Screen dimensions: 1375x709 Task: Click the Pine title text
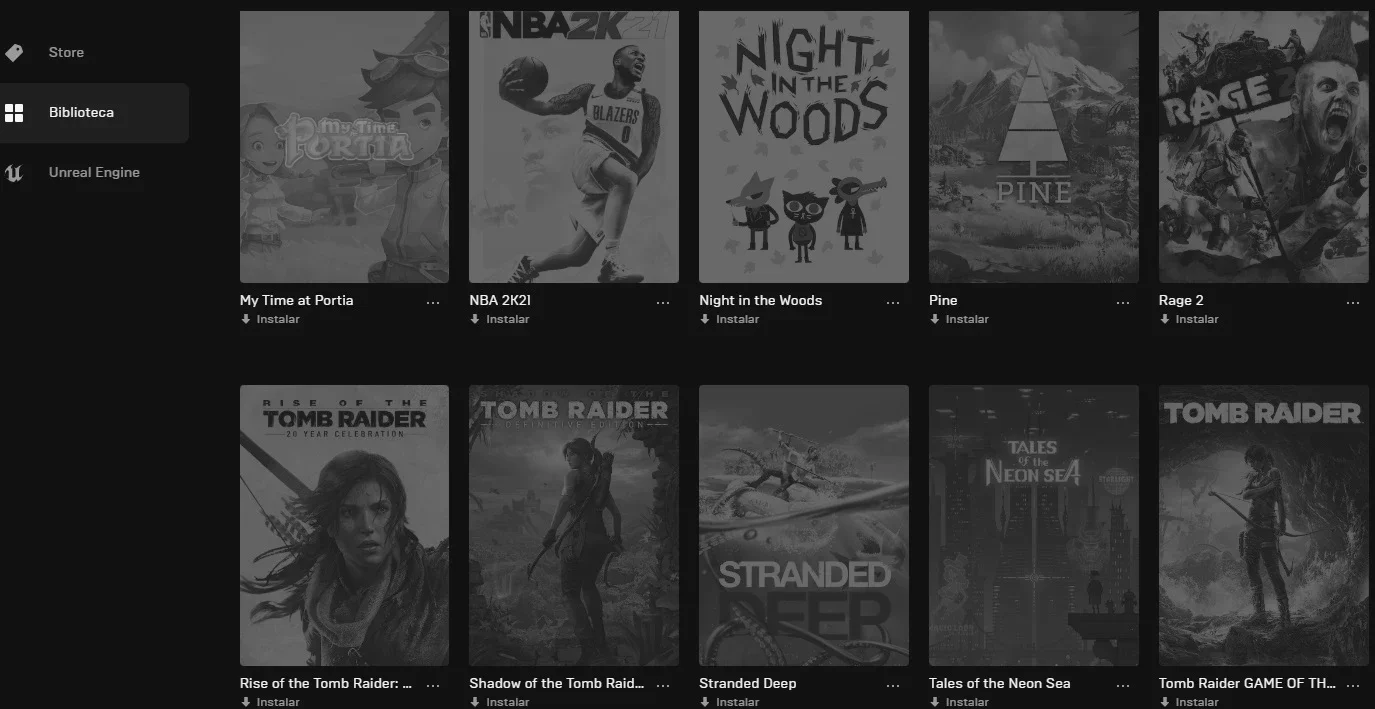pyautogui.click(x=943, y=300)
